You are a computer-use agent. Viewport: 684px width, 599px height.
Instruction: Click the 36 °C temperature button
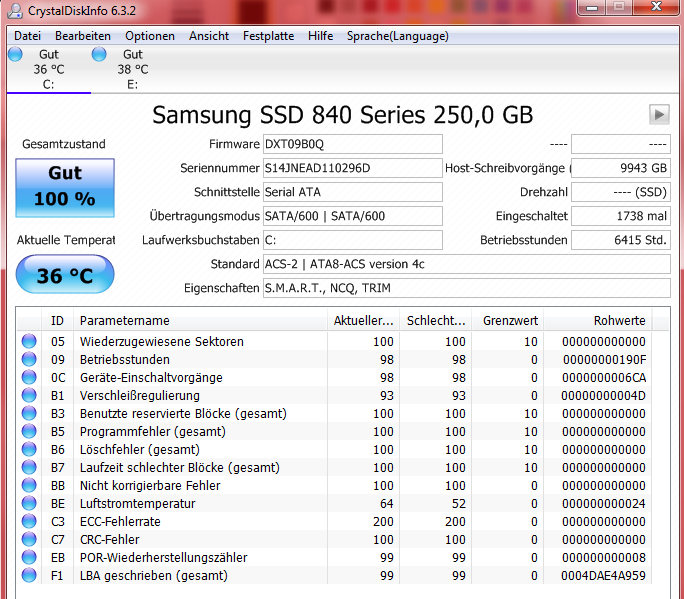click(x=65, y=274)
